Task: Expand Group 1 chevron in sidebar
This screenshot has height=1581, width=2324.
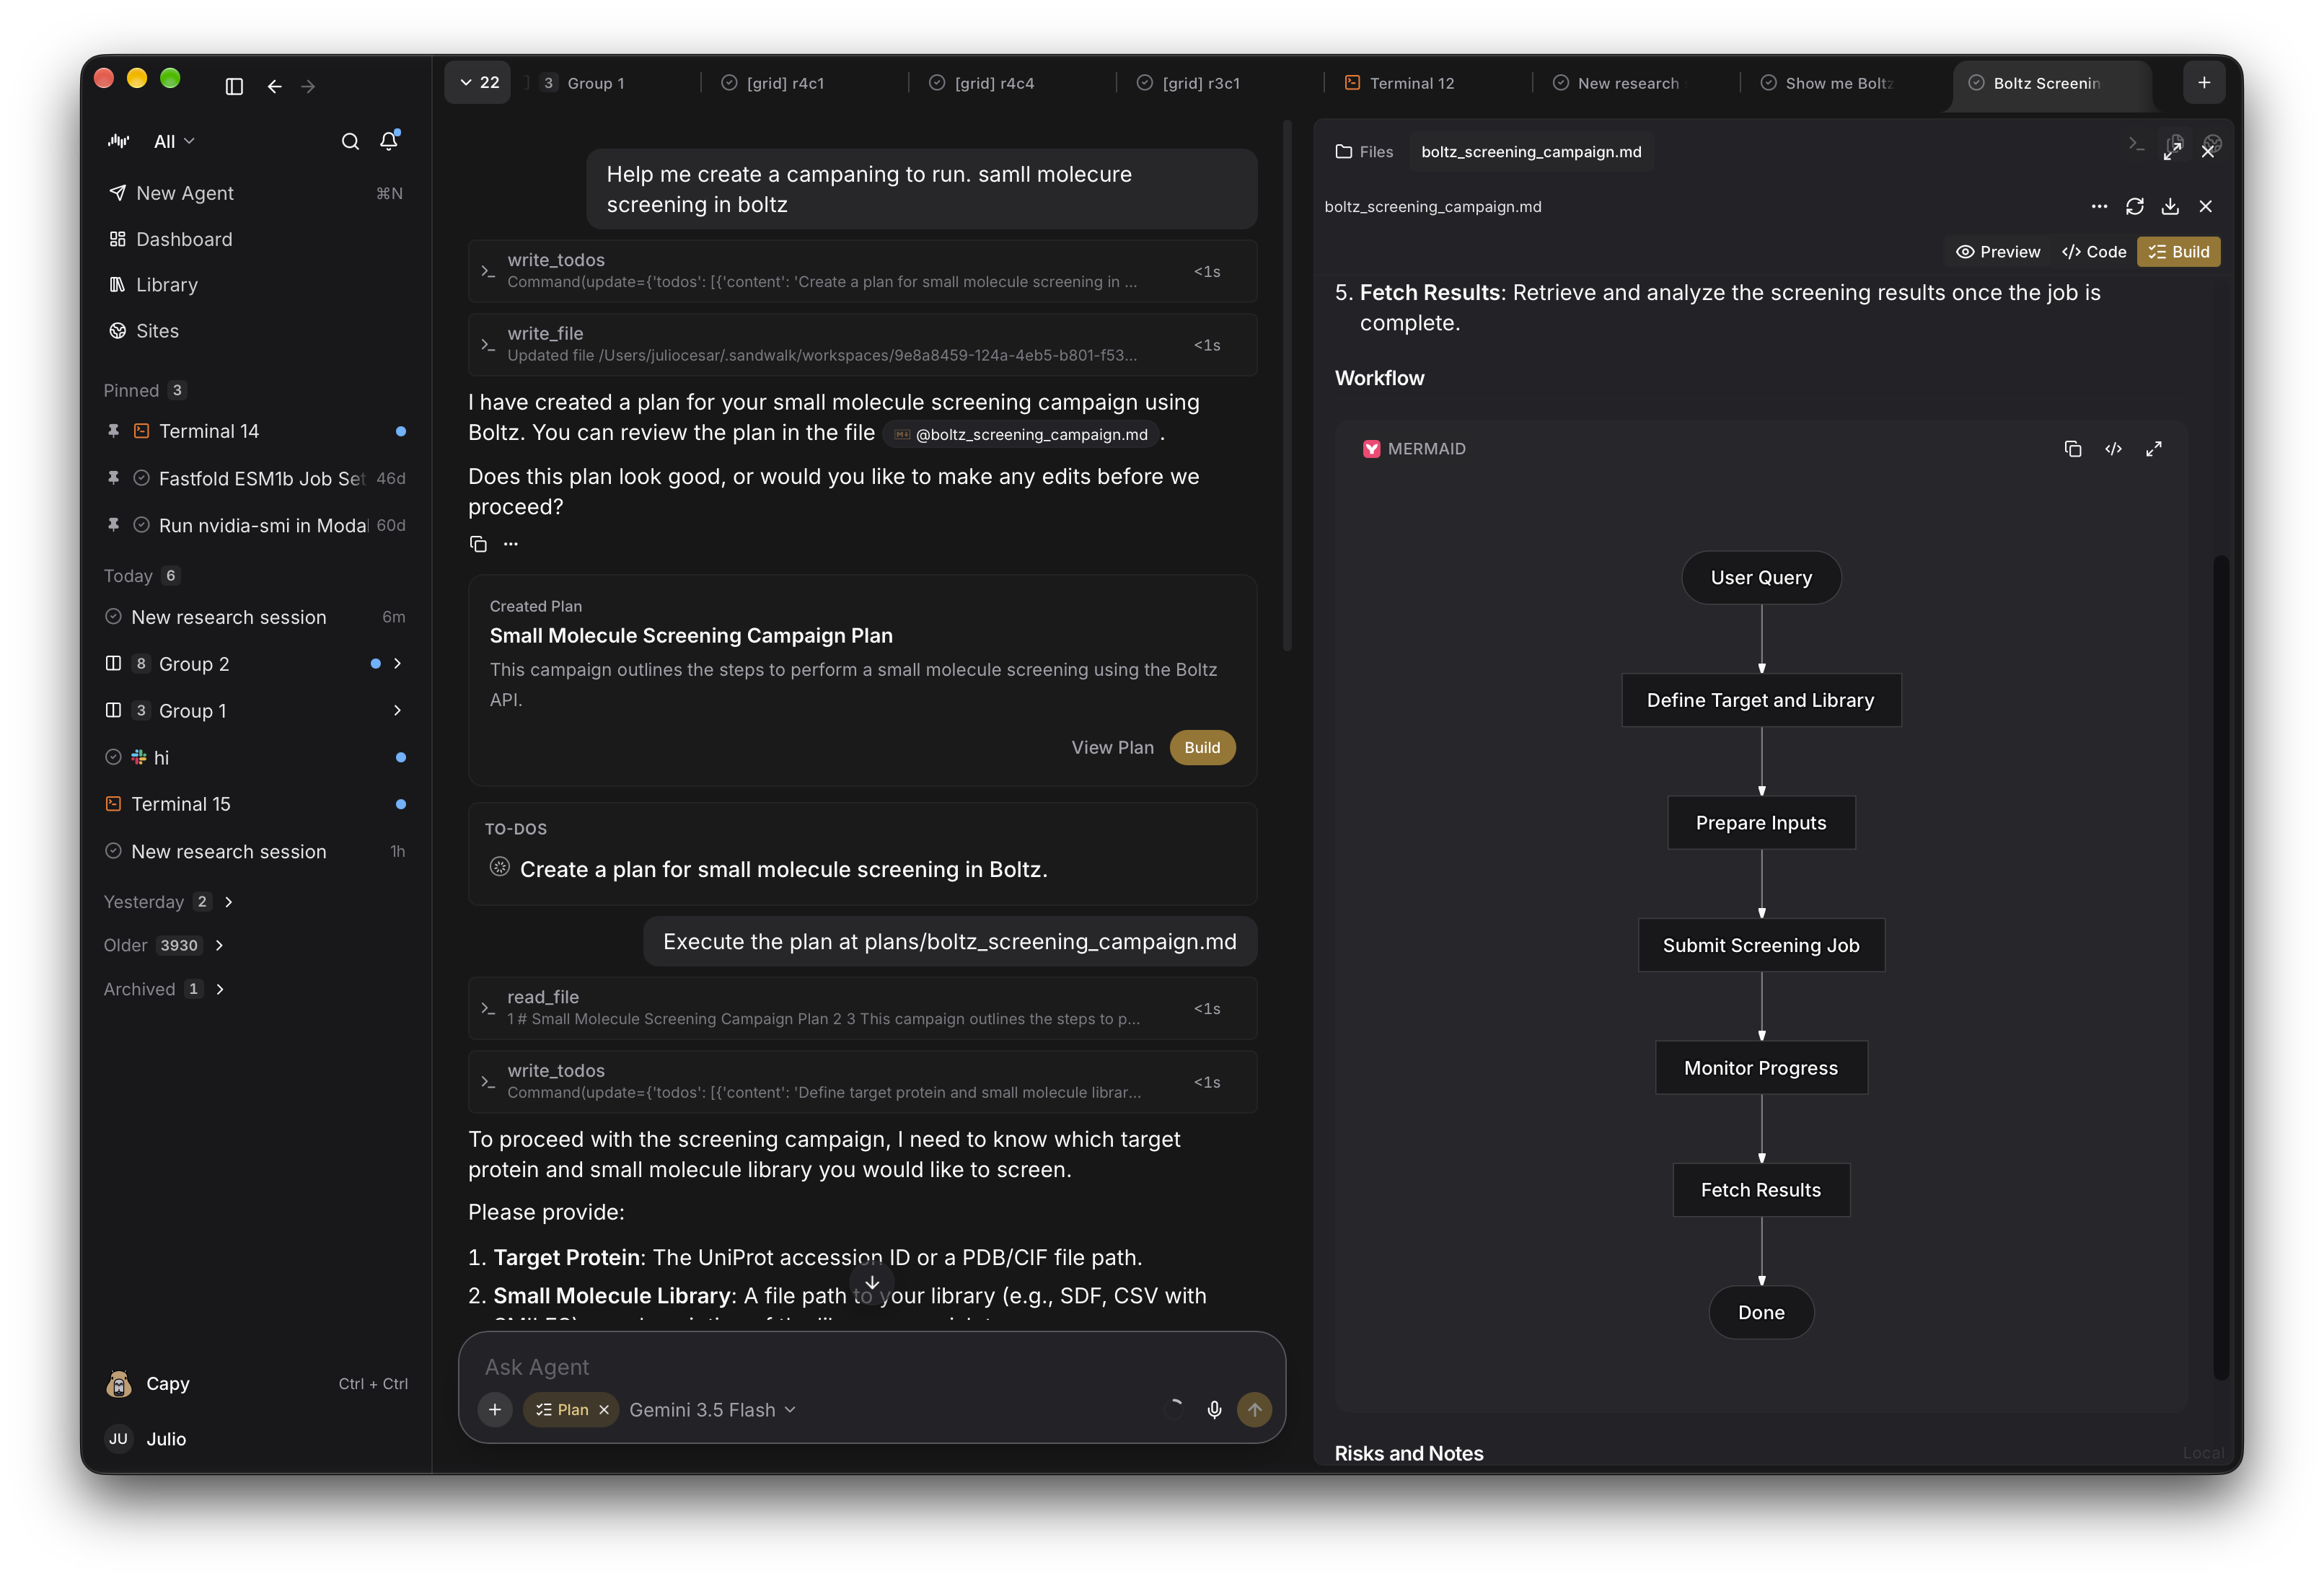Action: click(398, 710)
